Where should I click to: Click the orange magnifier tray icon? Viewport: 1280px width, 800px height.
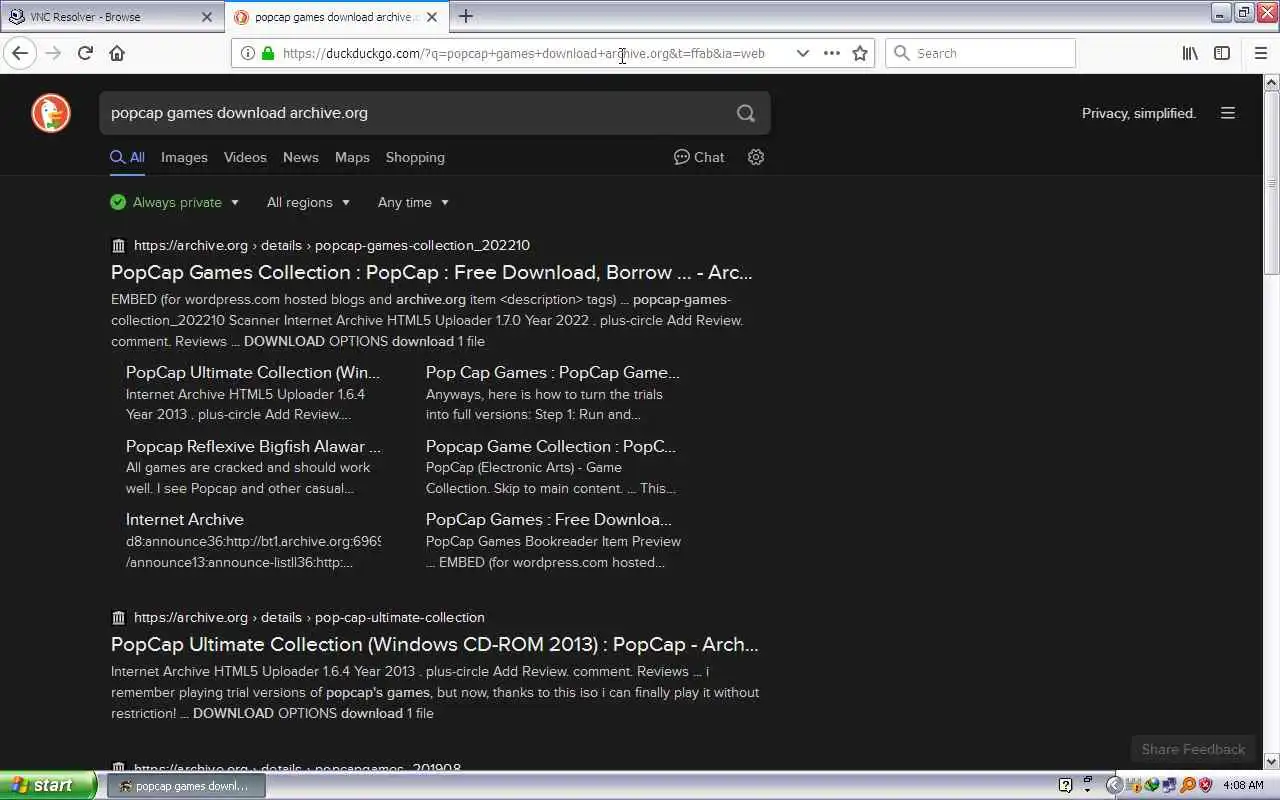point(1189,785)
